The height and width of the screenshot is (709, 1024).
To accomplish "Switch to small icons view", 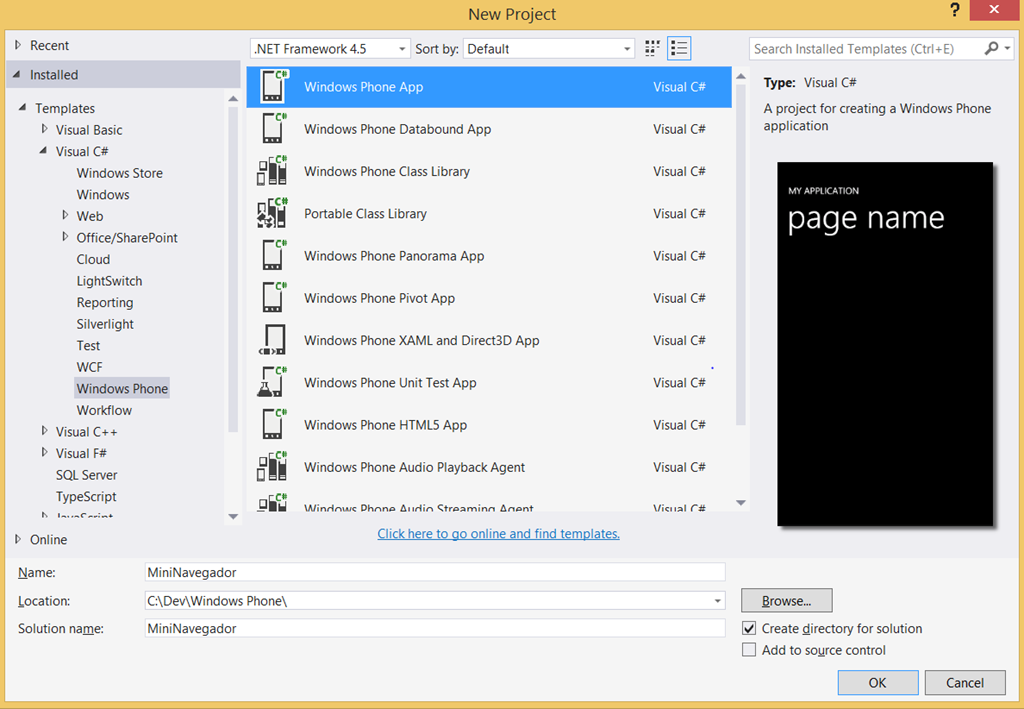I will pyautogui.click(x=652, y=48).
